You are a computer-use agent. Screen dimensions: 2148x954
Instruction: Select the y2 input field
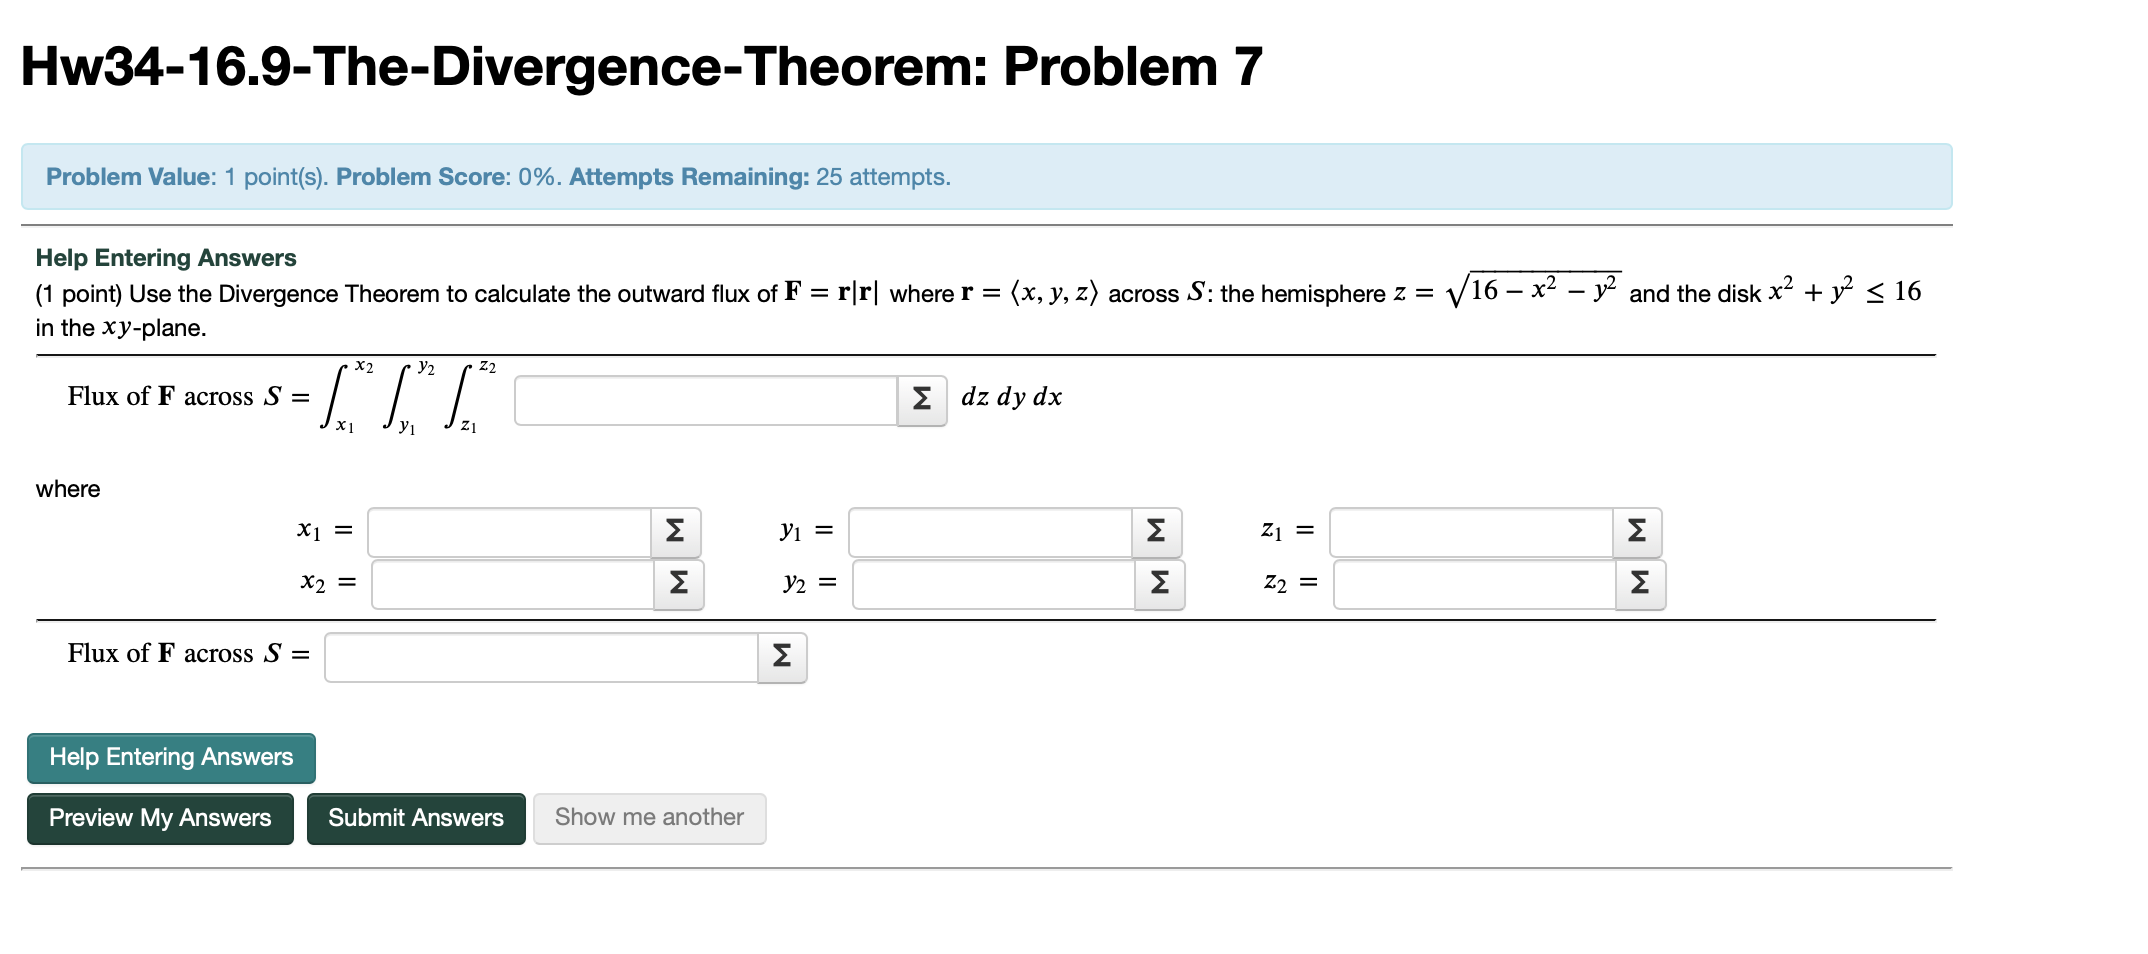pos(990,583)
